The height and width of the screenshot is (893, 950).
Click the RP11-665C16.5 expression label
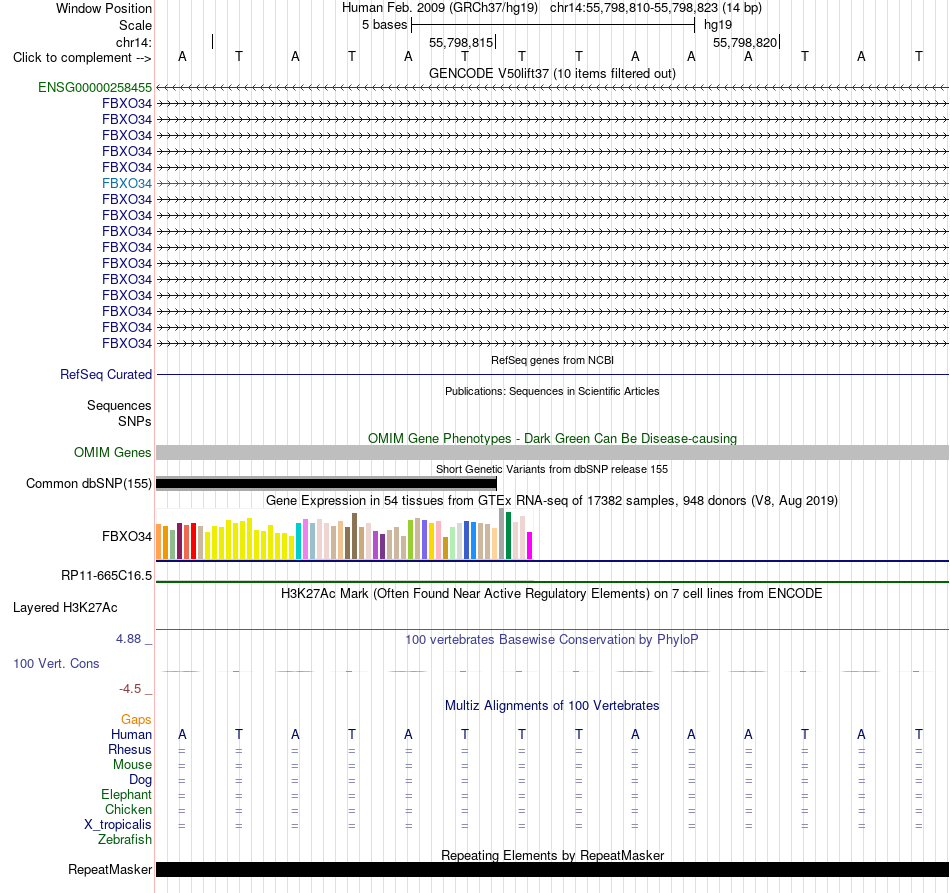(107, 576)
